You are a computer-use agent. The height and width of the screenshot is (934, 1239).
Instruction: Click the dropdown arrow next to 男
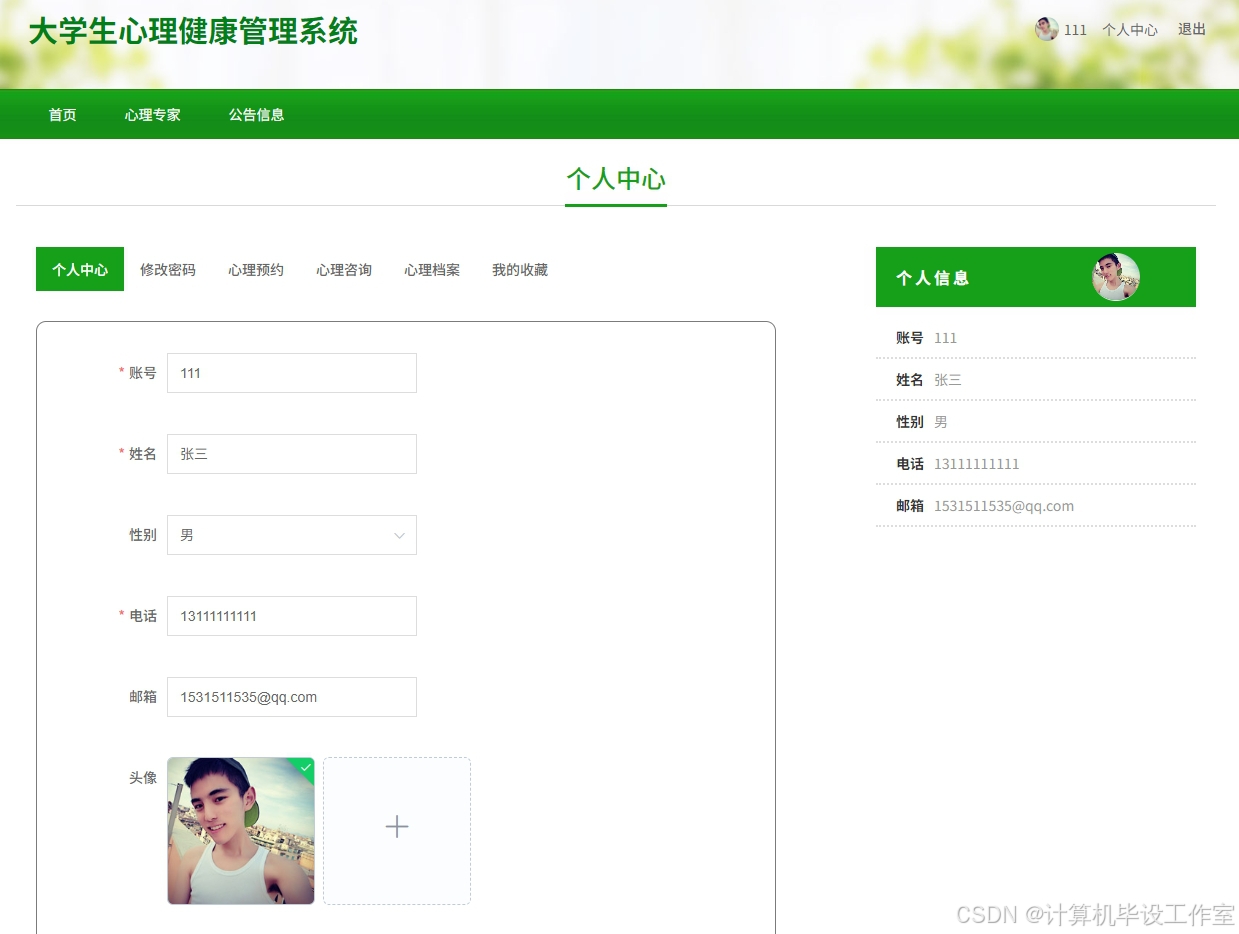pyautogui.click(x=399, y=535)
